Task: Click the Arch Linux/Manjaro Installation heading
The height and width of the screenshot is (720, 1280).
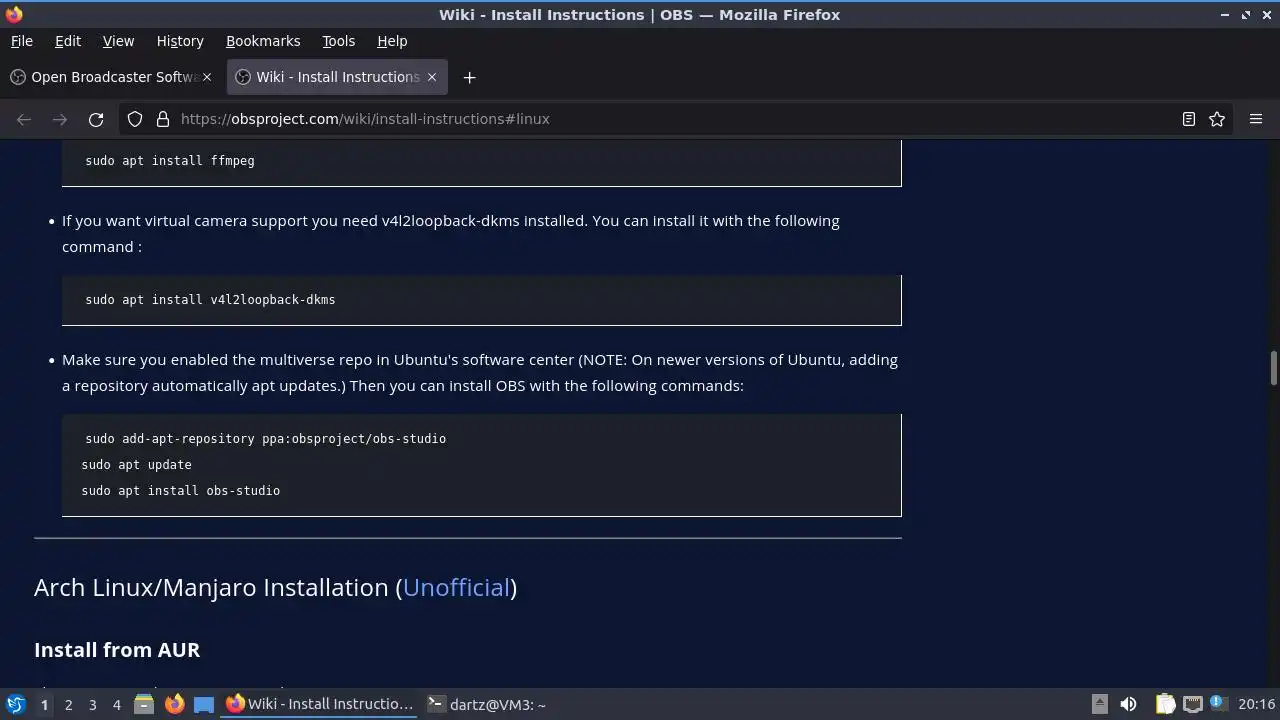Action: tap(275, 587)
